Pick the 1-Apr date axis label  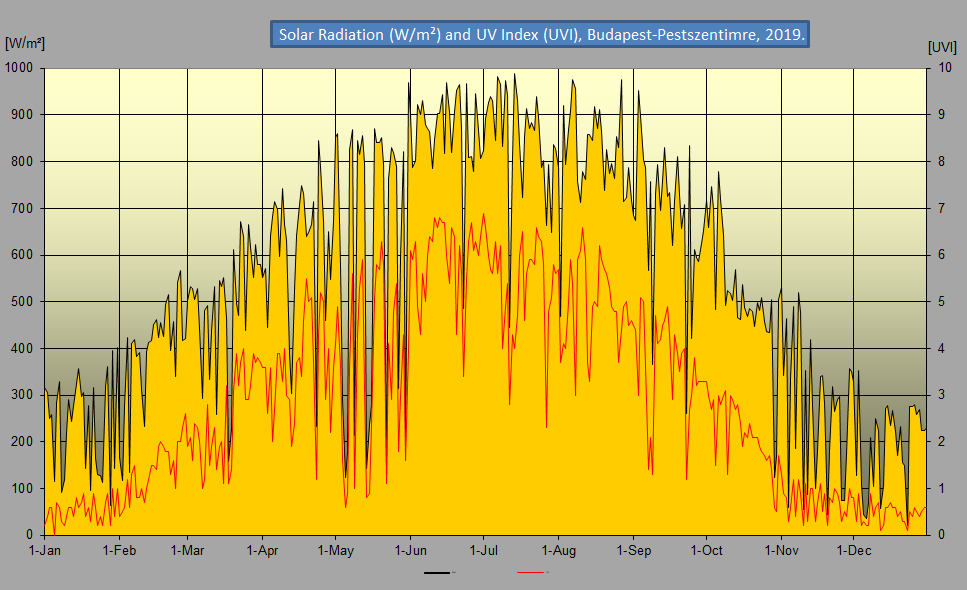(262, 551)
